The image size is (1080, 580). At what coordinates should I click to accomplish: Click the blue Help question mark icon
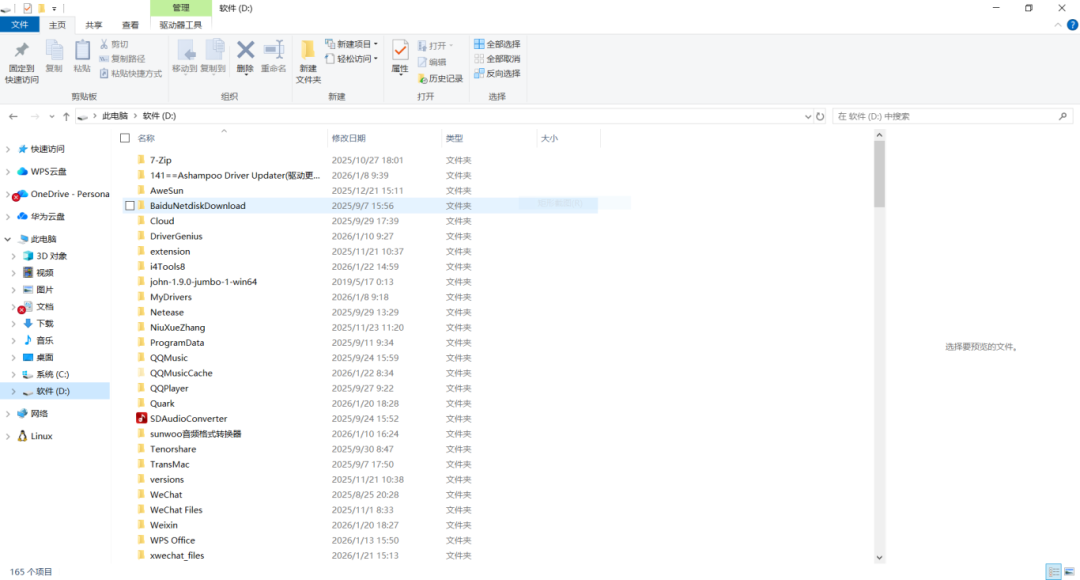click(x=1072, y=25)
